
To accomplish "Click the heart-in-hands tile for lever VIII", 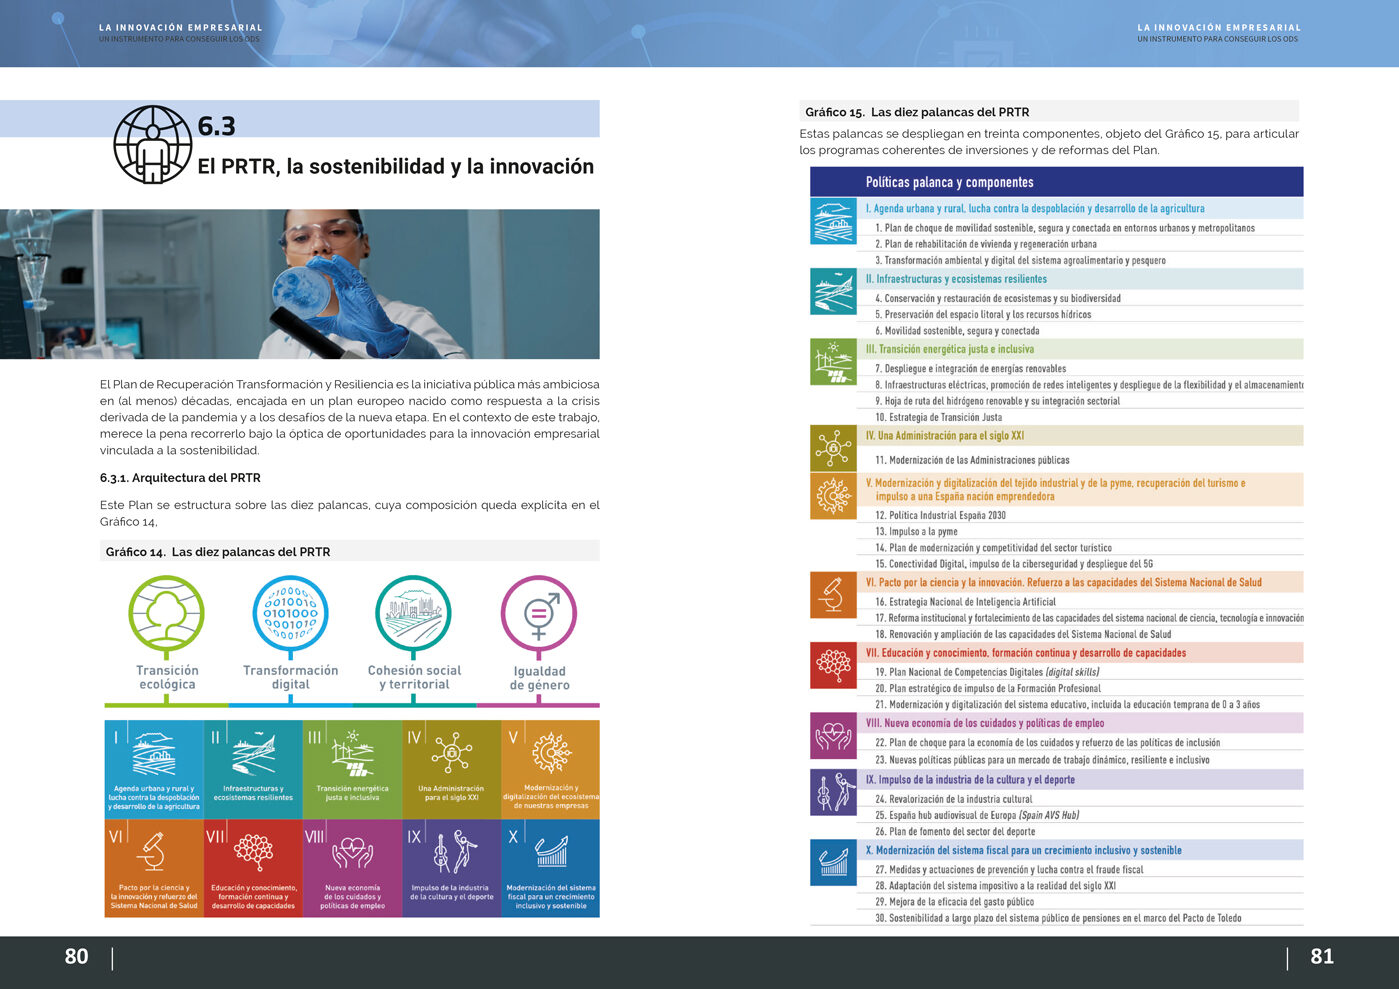I will pyautogui.click(x=352, y=868).
